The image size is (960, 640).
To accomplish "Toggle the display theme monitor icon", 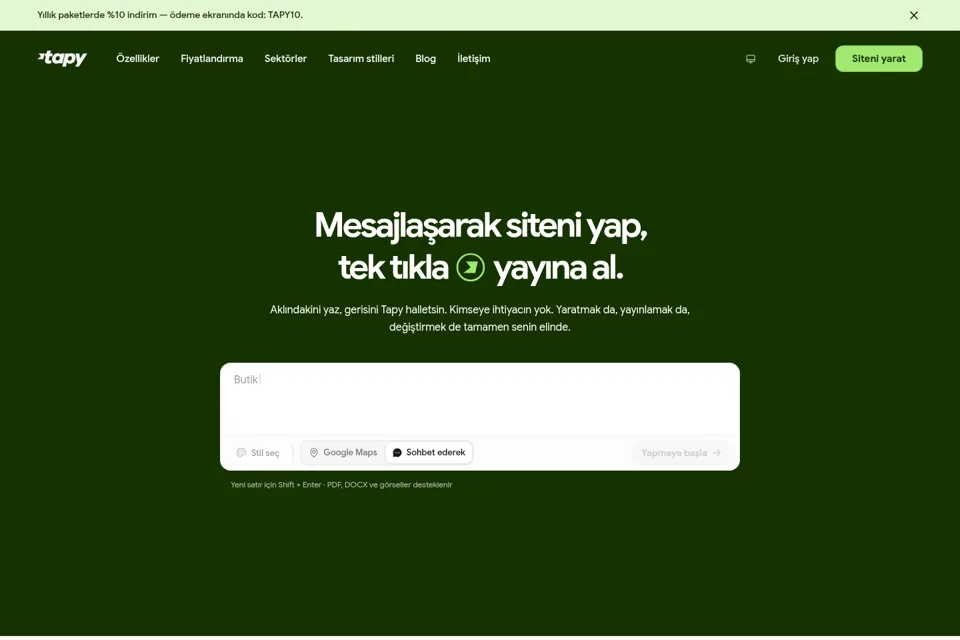I will coord(751,59).
